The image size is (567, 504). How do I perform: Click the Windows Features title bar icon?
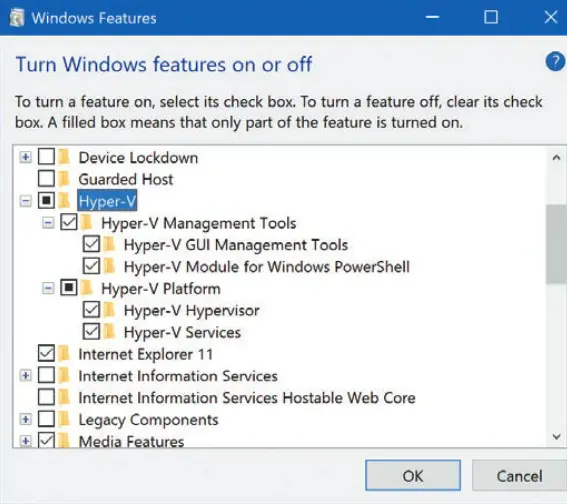pyautogui.click(x=17, y=18)
